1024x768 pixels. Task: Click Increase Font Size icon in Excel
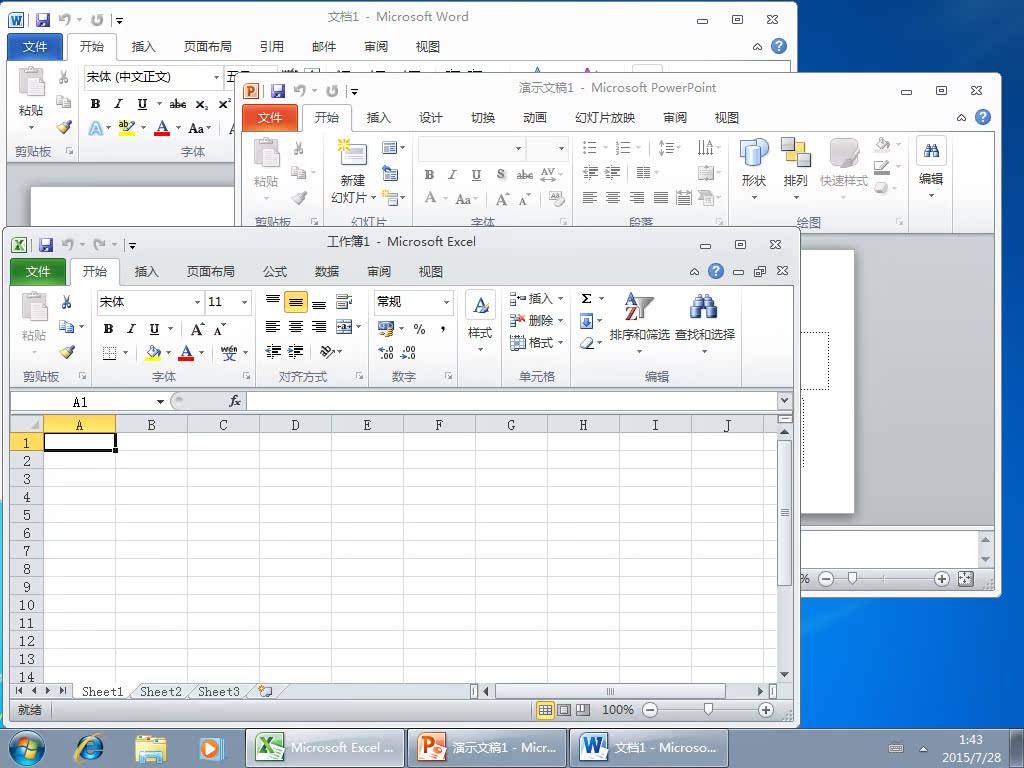tap(197, 329)
